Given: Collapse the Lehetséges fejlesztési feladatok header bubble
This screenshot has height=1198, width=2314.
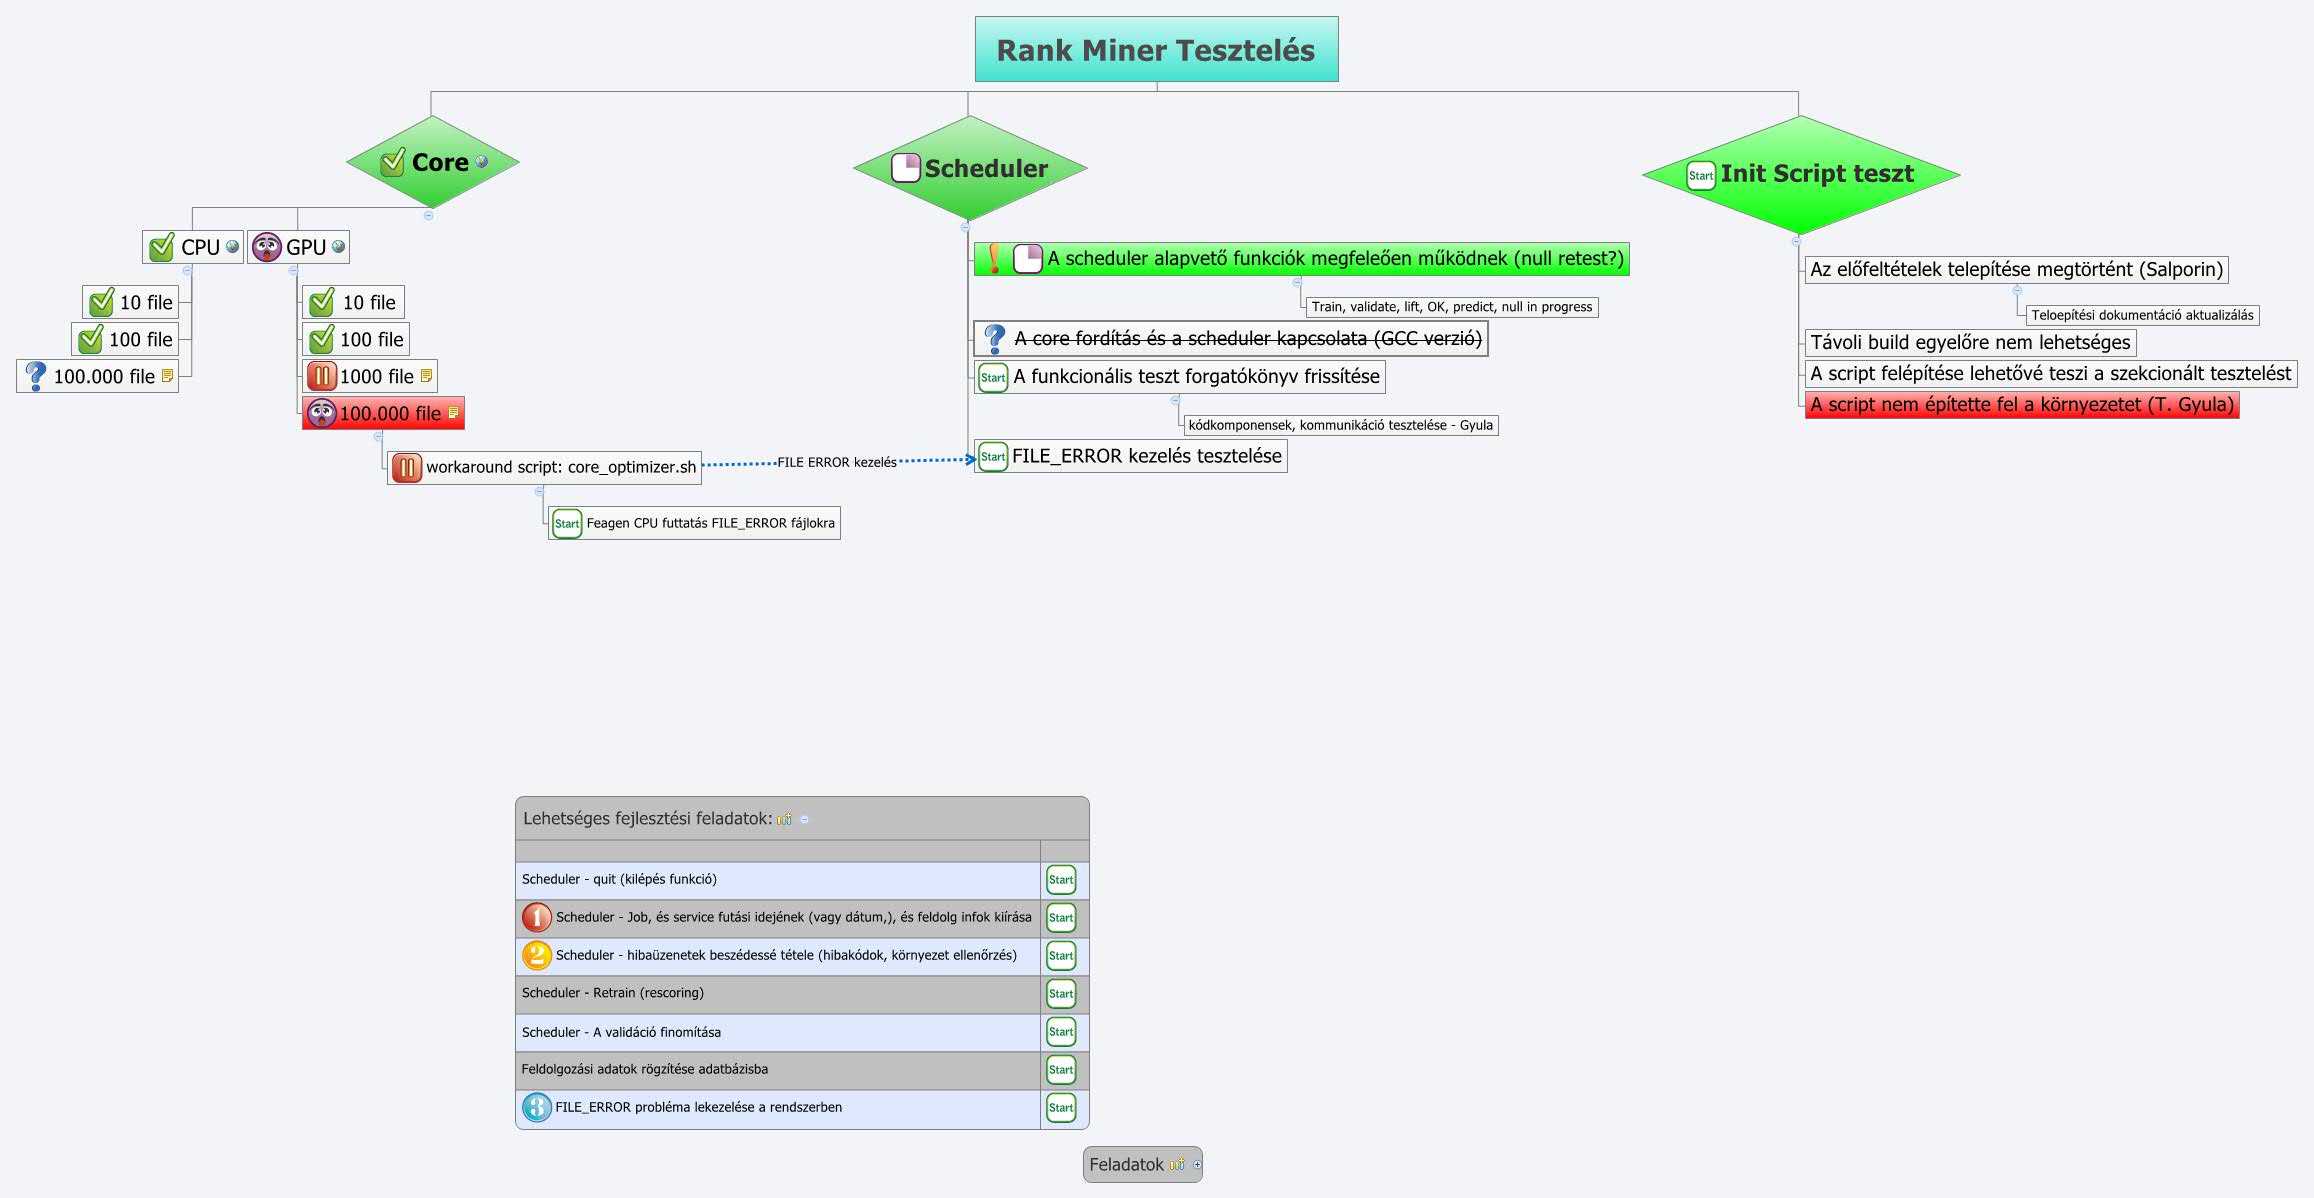Looking at the screenshot, I should point(806,818).
